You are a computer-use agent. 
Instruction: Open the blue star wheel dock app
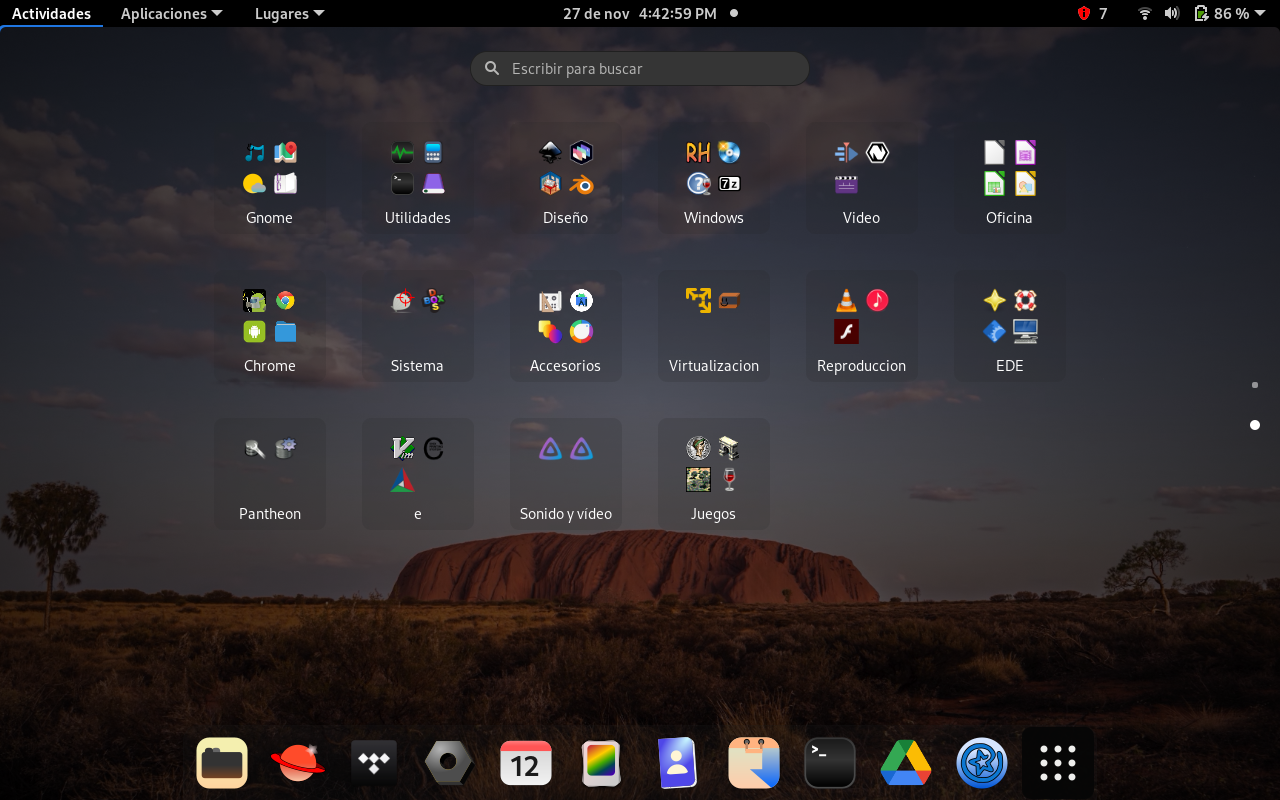coord(982,764)
